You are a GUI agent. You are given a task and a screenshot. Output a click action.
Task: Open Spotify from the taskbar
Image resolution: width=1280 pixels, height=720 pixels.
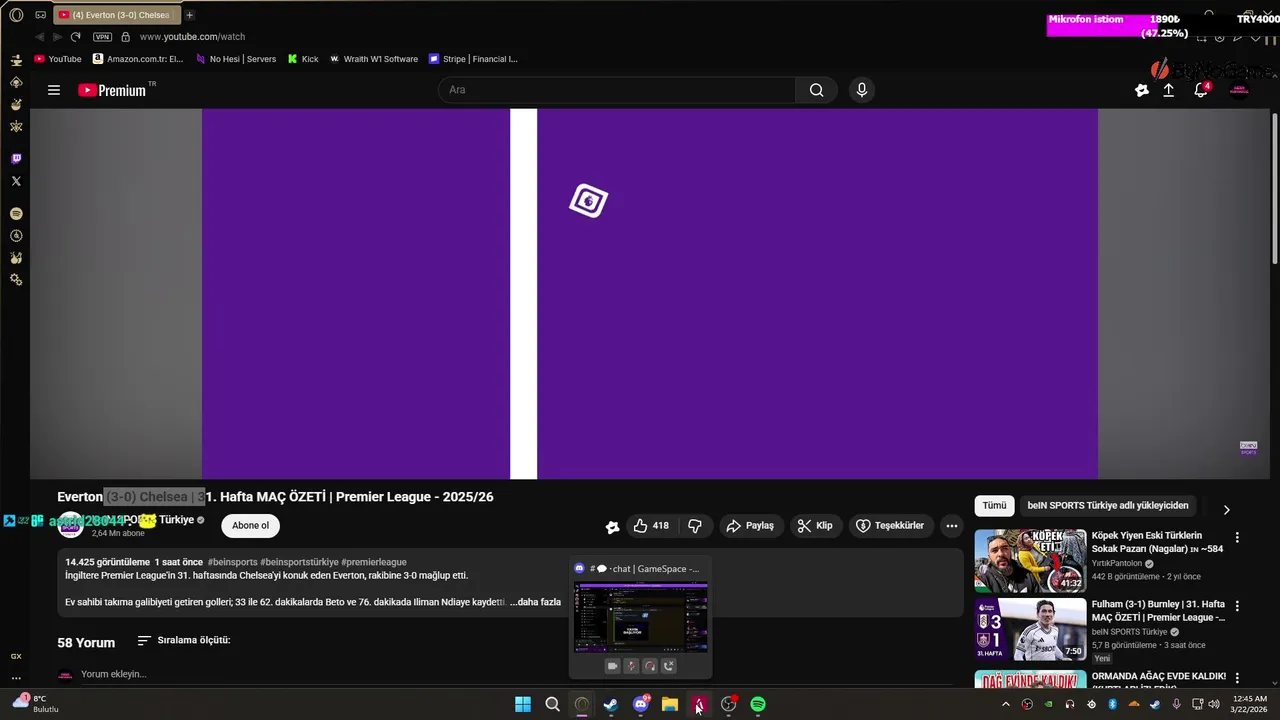pos(758,705)
